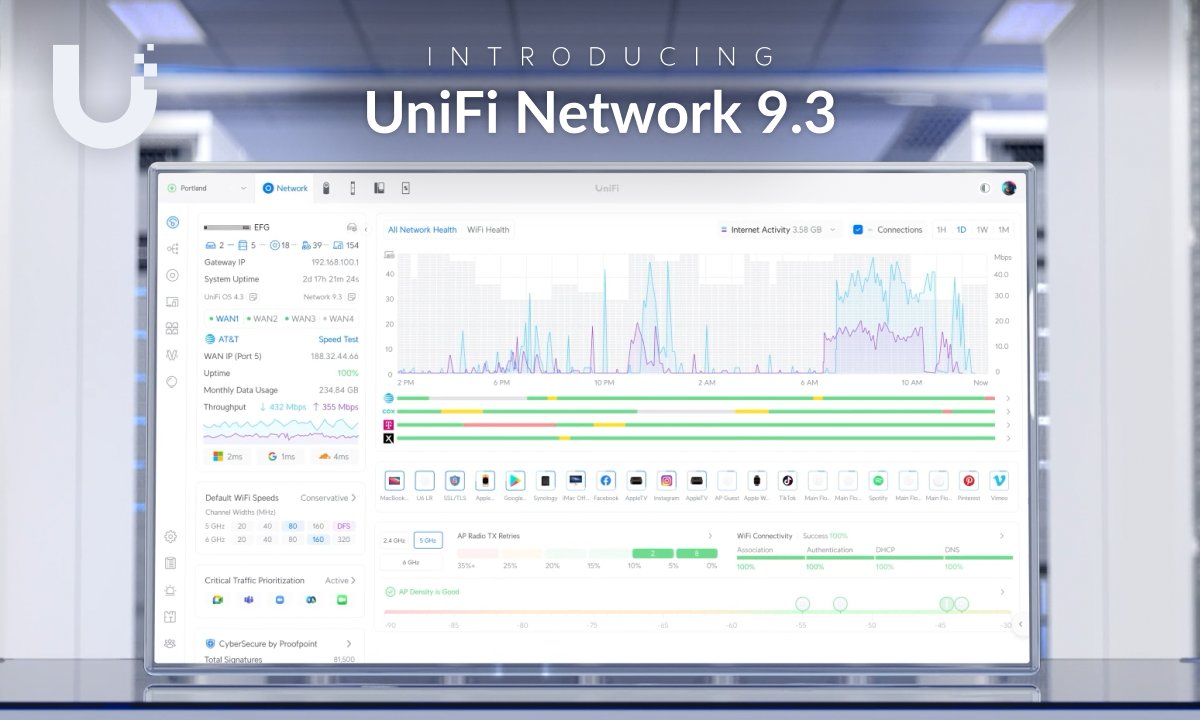Screen dimensions: 1200x720
Task: Select the WAN4 tab
Action: [x=339, y=319]
